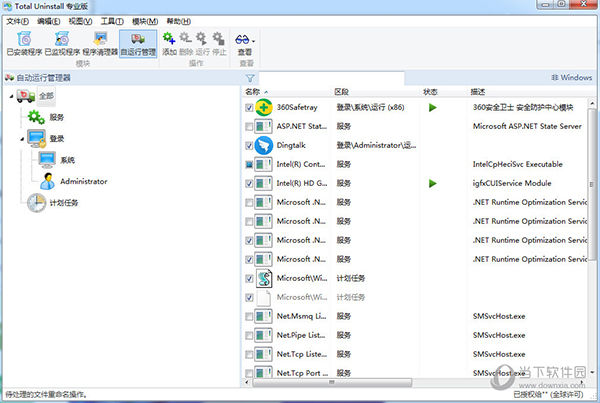Viewport: 600px width, 403px height.
Task: Click the Net.Pipe List... service icon
Action: click(x=264, y=335)
